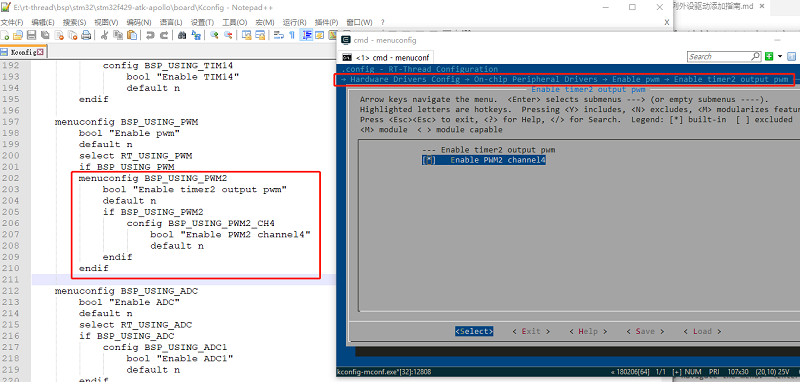Close the Kconfig document tab
The image size is (800, 382).
pyautogui.click(x=41, y=52)
